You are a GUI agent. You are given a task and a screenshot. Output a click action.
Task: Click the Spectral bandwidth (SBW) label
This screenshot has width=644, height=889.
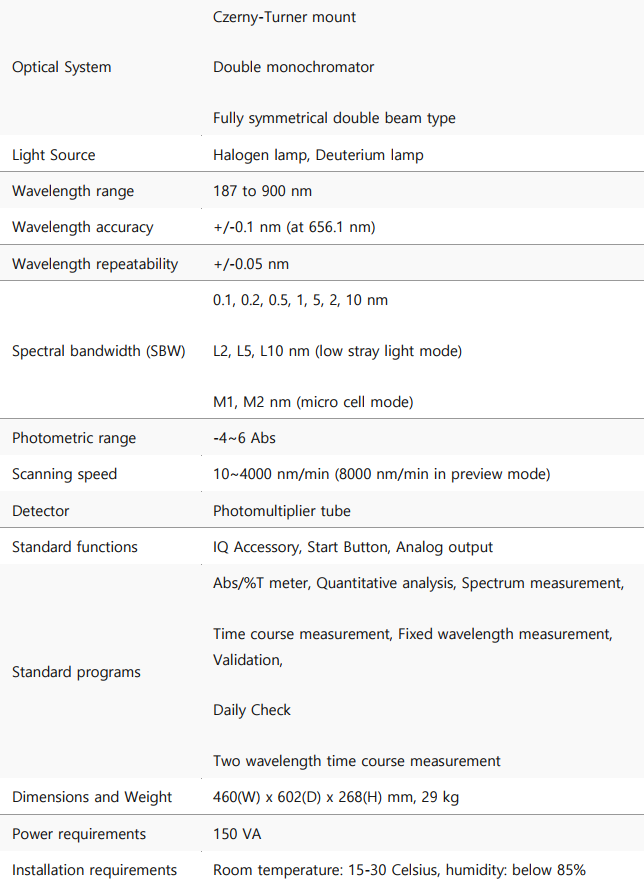[x=99, y=351]
